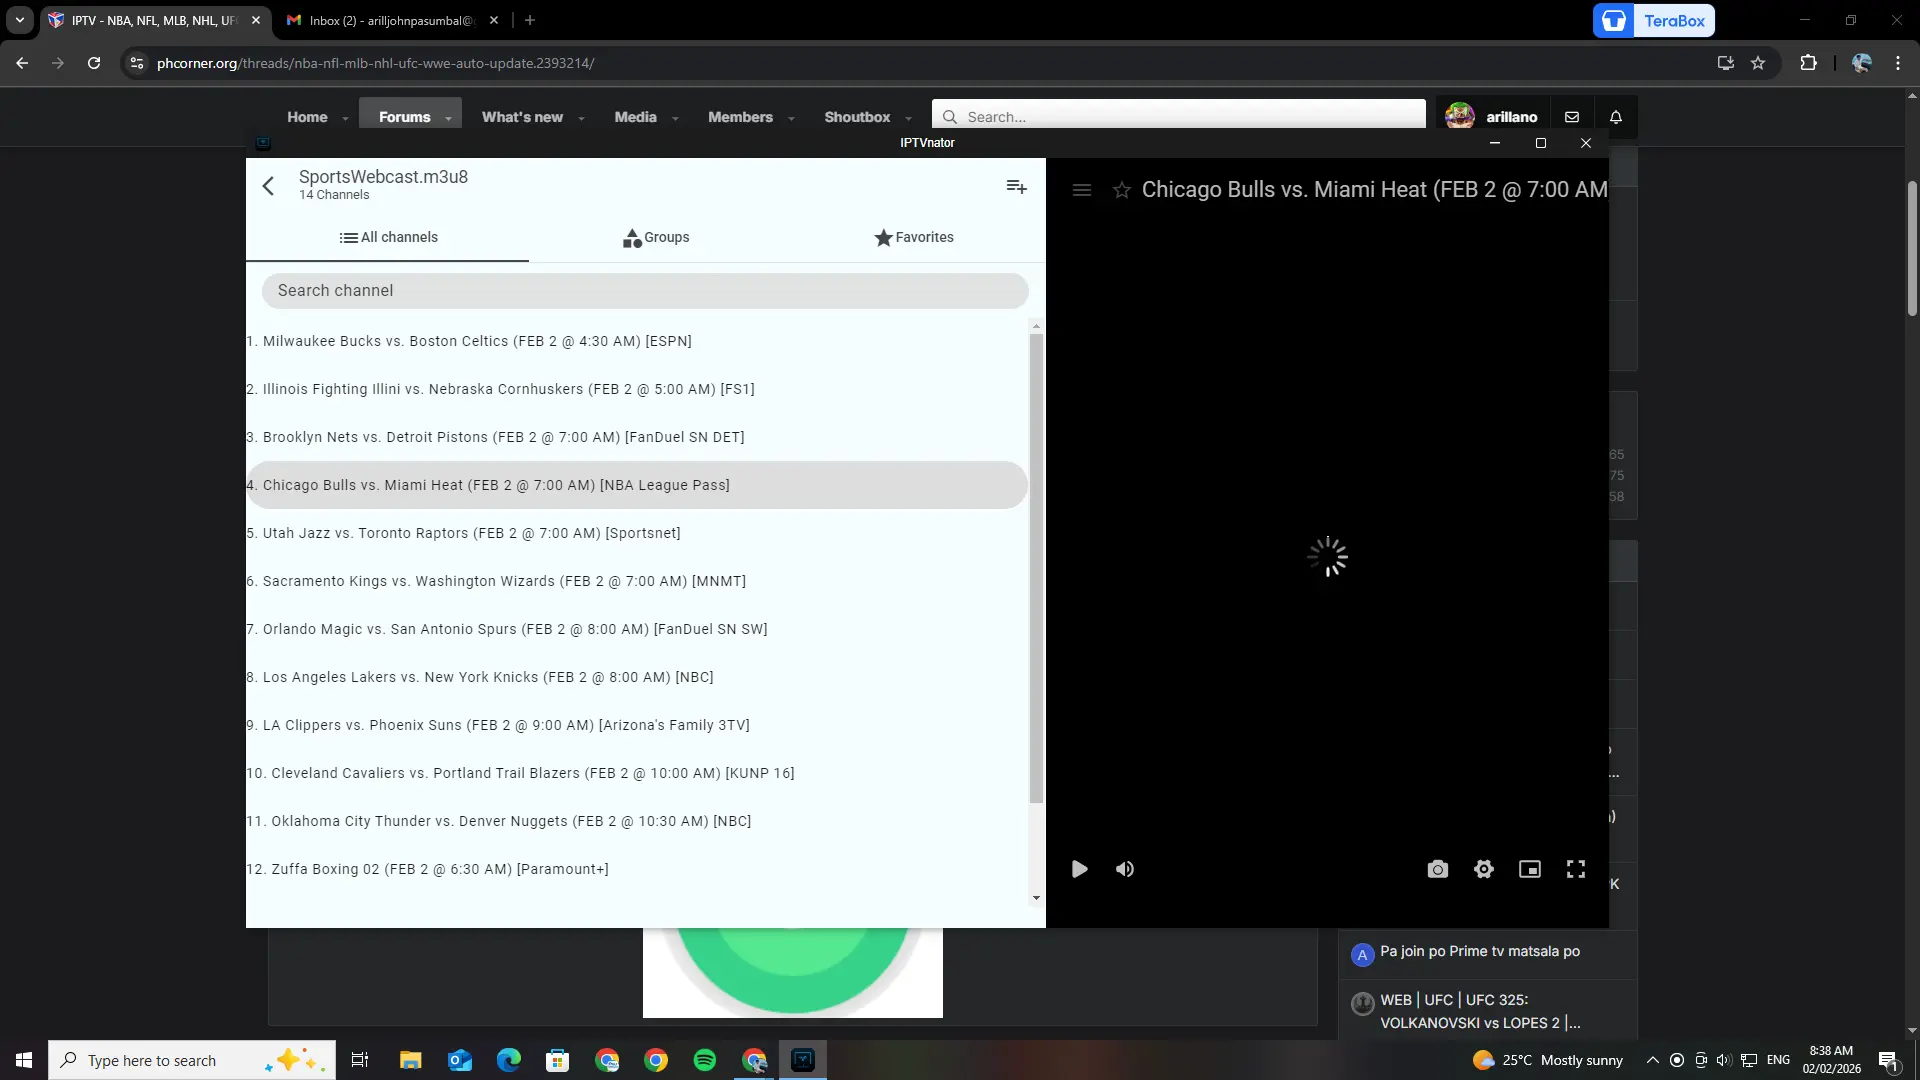This screenshot has width=1920, height=1080.
Task: Reload the phcorner page
Action: pos(94,63)
